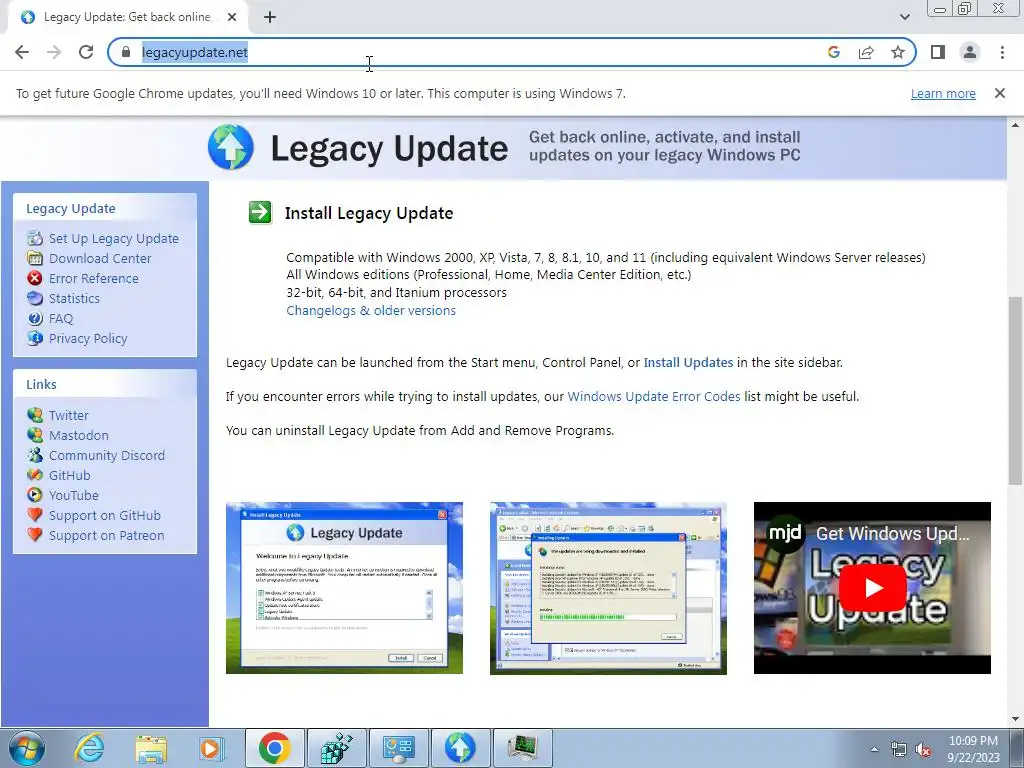Open the GitHub sidebar link
Image resolution: width=1024 pixels, height=768 pixels.
coord(69,475)
